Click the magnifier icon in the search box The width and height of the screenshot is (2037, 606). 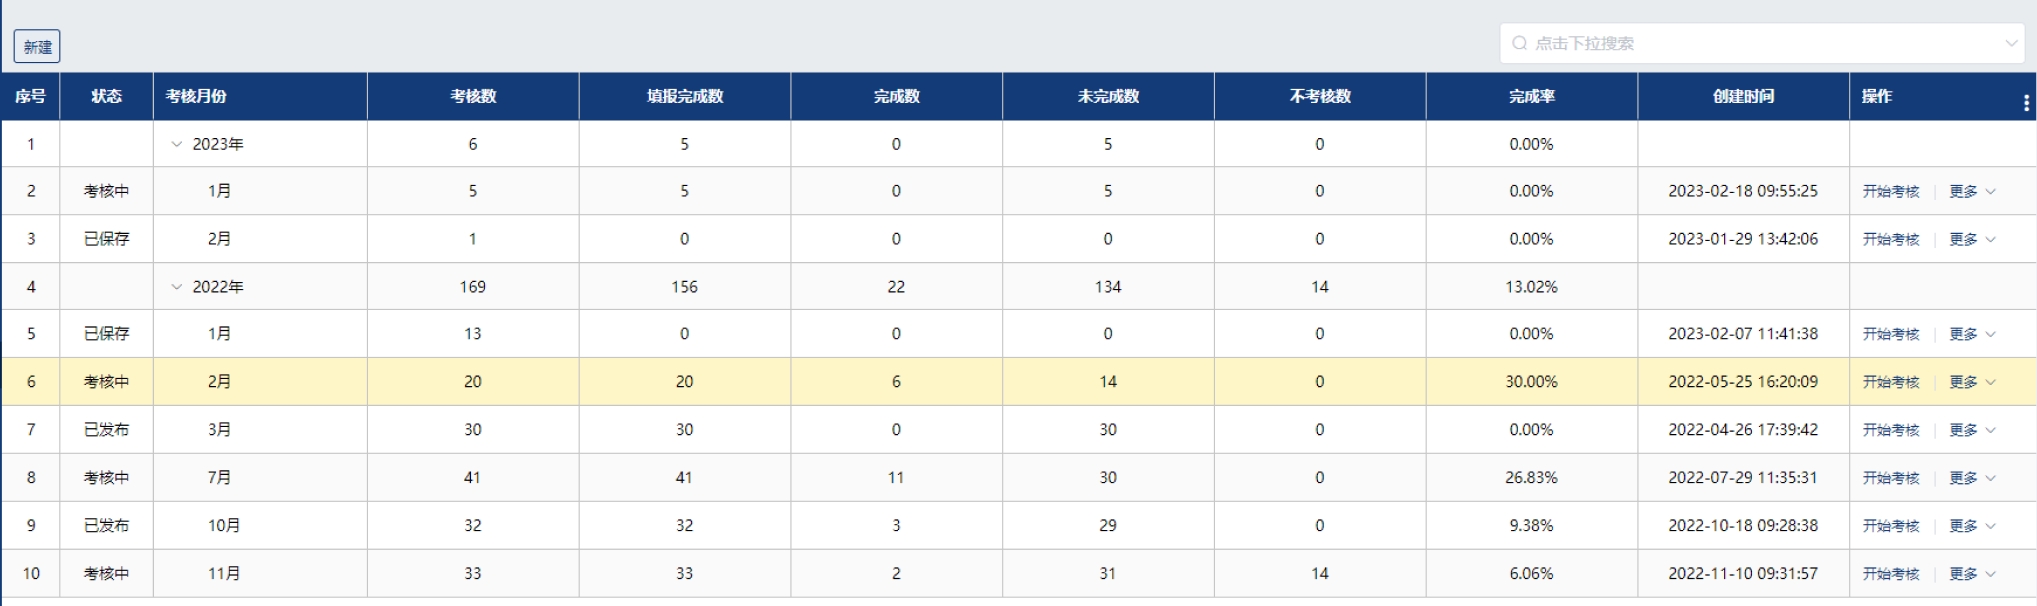(x=1520, y=44)
